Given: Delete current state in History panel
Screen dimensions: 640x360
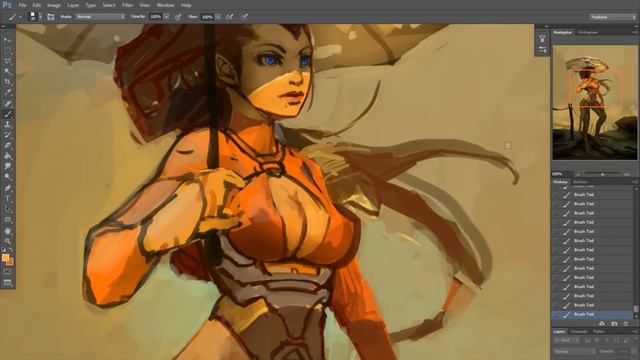Looking at the screenshot, I should coord(626,324).
